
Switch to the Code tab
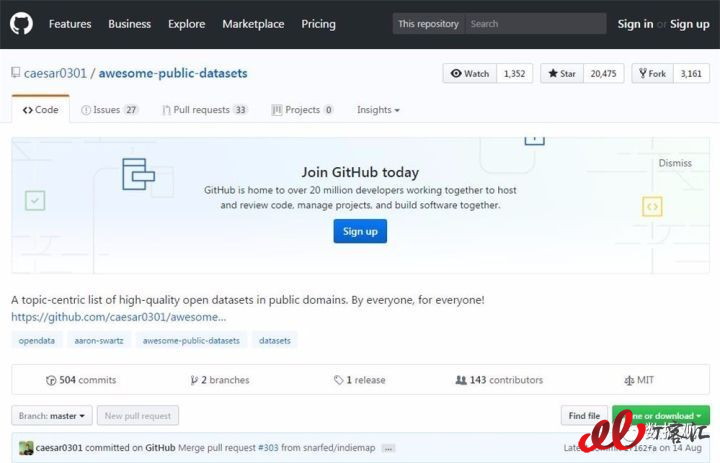point(40,109)
